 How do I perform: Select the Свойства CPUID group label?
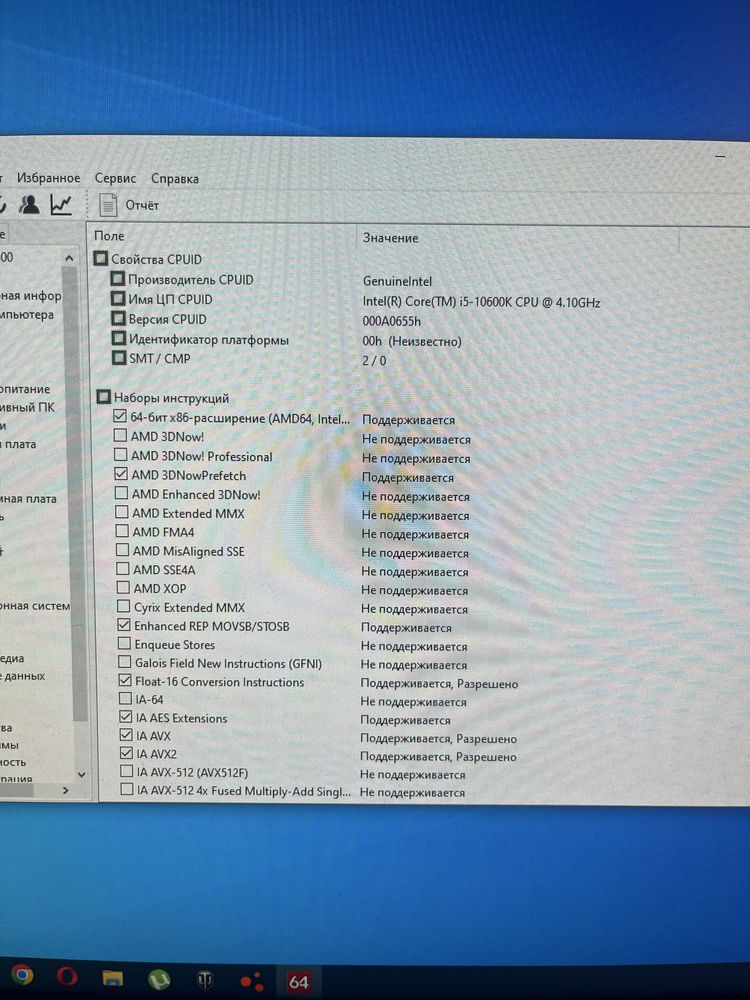click(156, 260)
